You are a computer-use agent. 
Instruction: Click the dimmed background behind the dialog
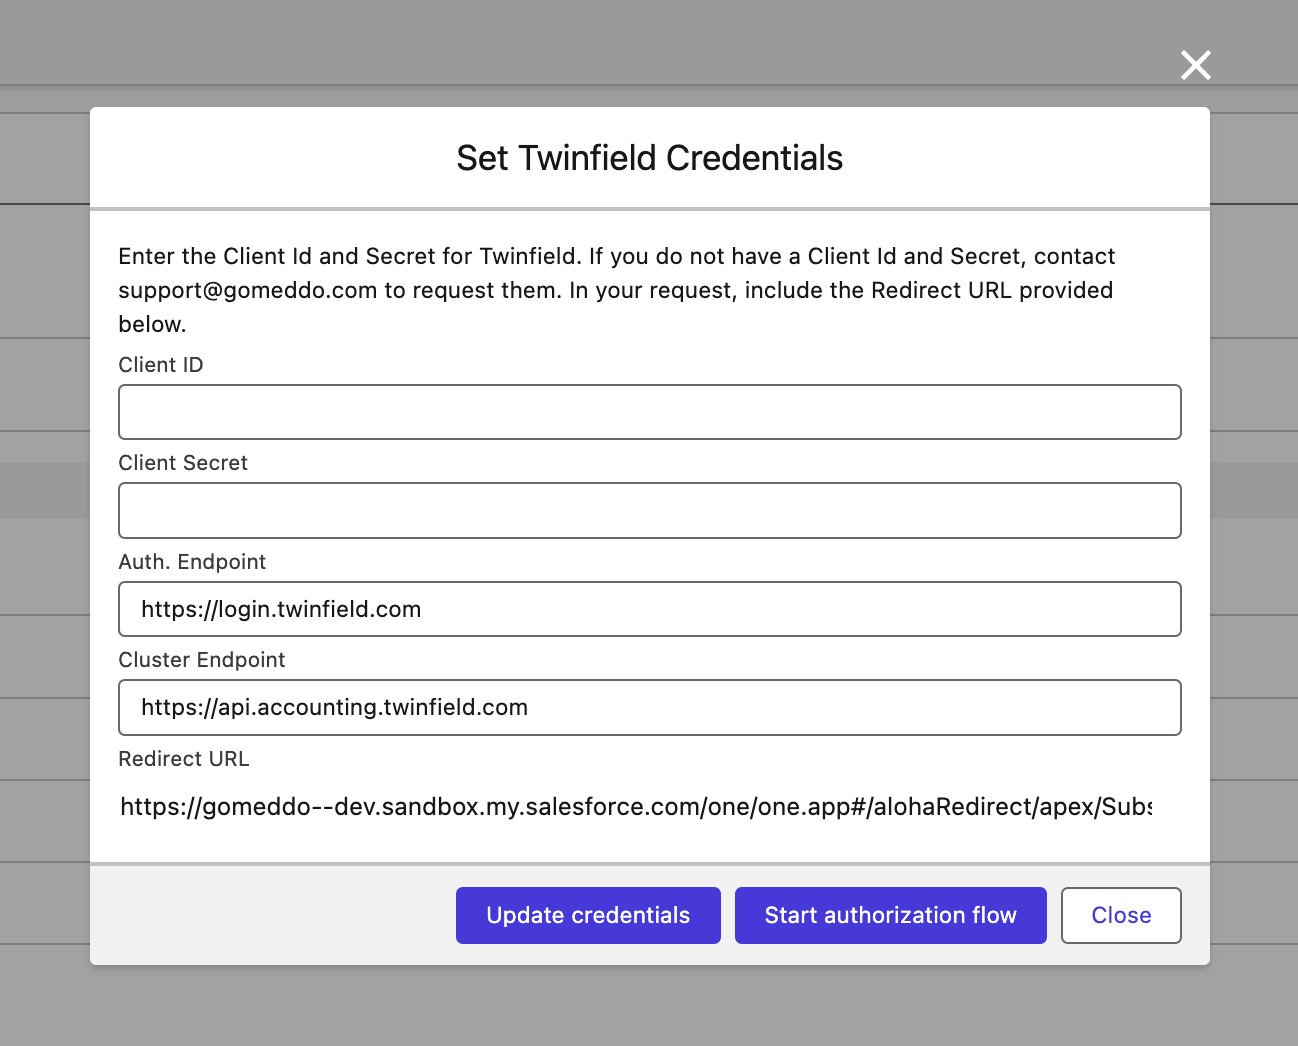[x=45, y=520]
